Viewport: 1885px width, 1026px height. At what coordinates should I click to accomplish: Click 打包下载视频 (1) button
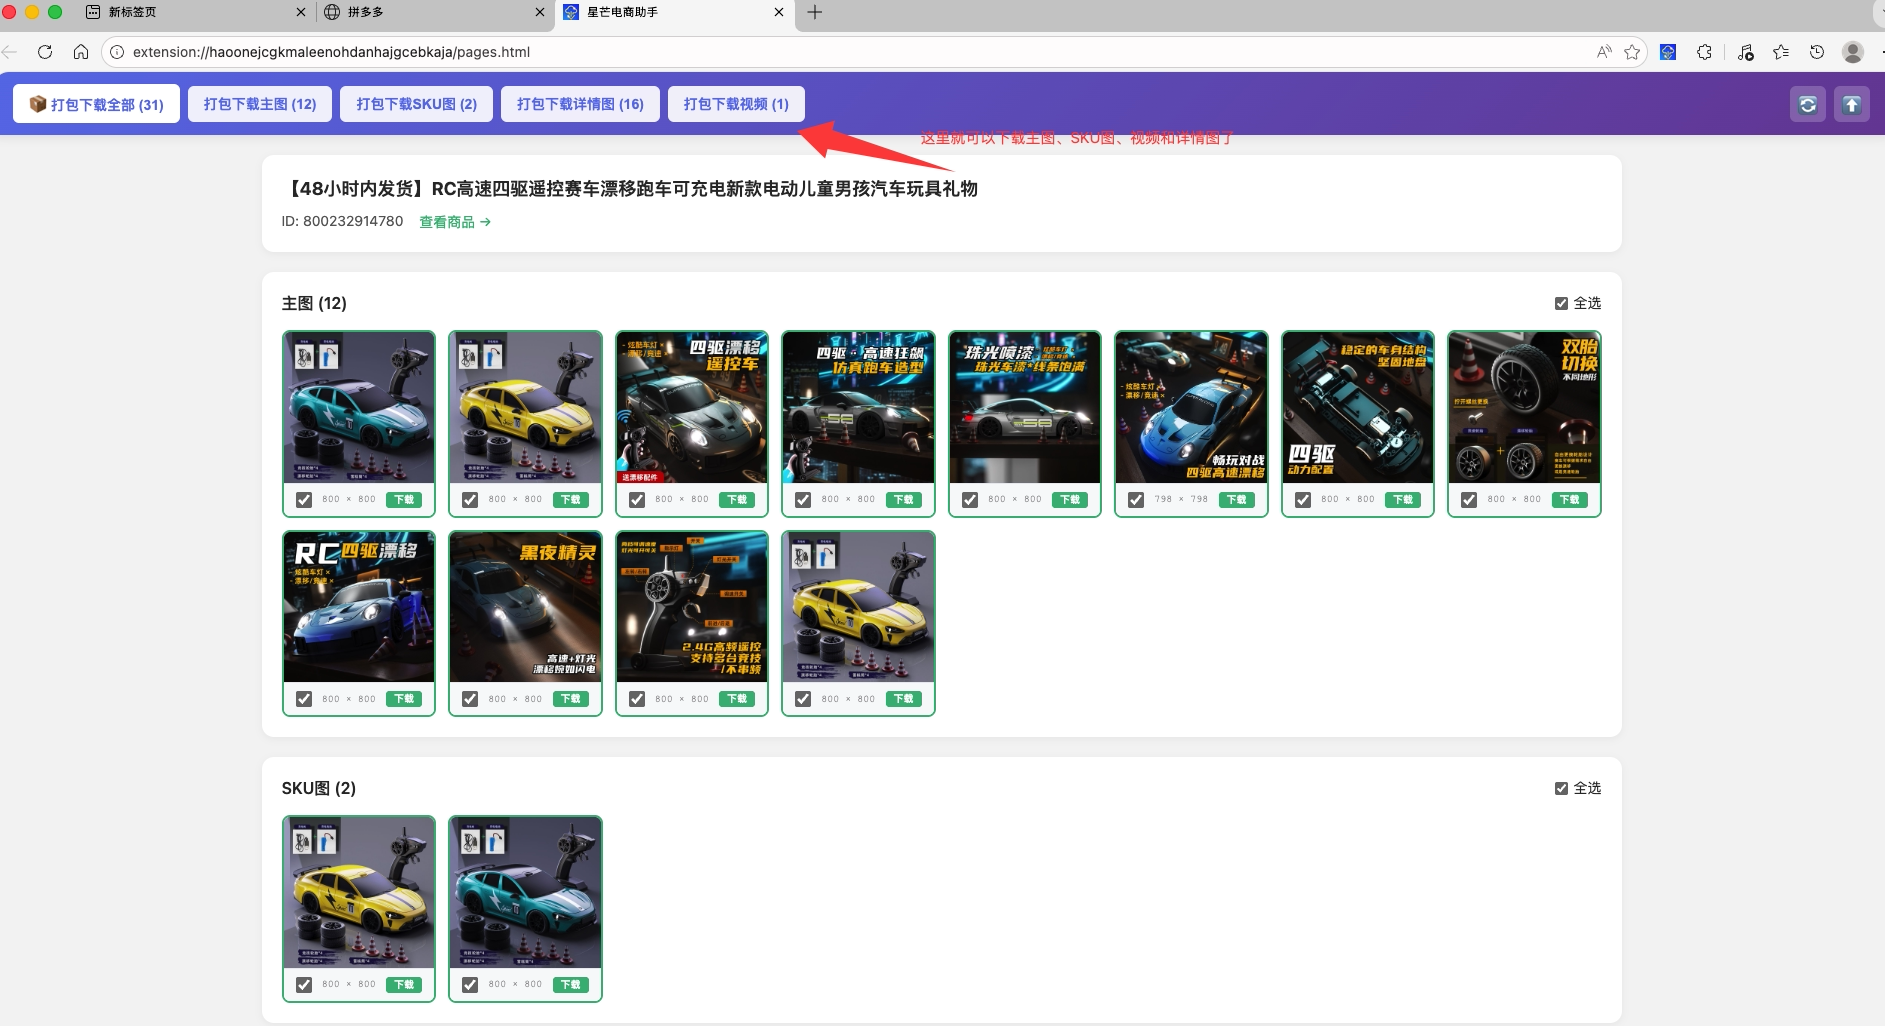click(x=736, y=104)
